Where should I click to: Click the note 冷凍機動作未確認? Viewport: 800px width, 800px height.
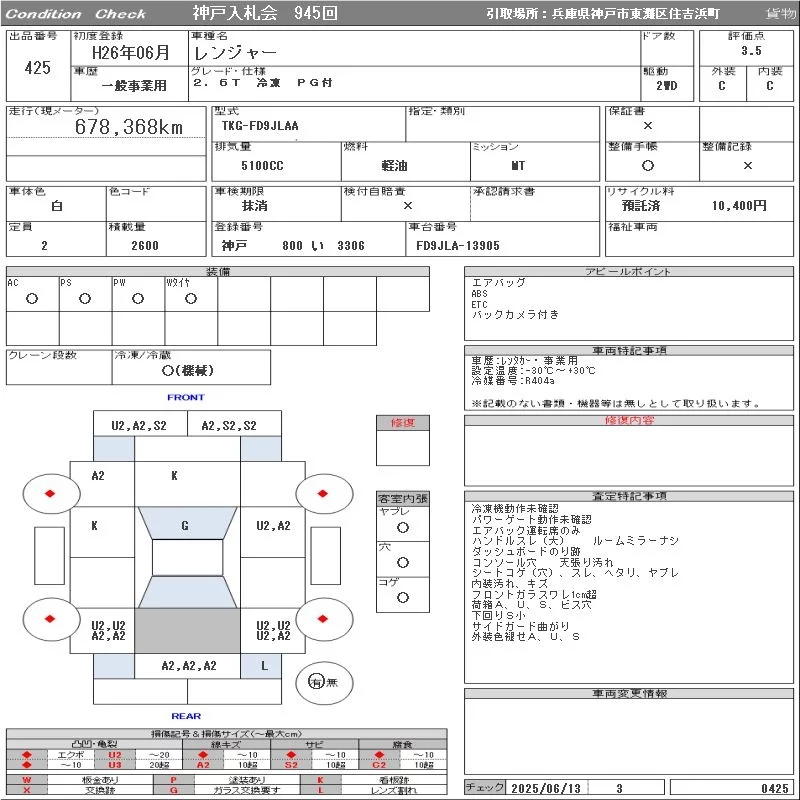(515, 508)
